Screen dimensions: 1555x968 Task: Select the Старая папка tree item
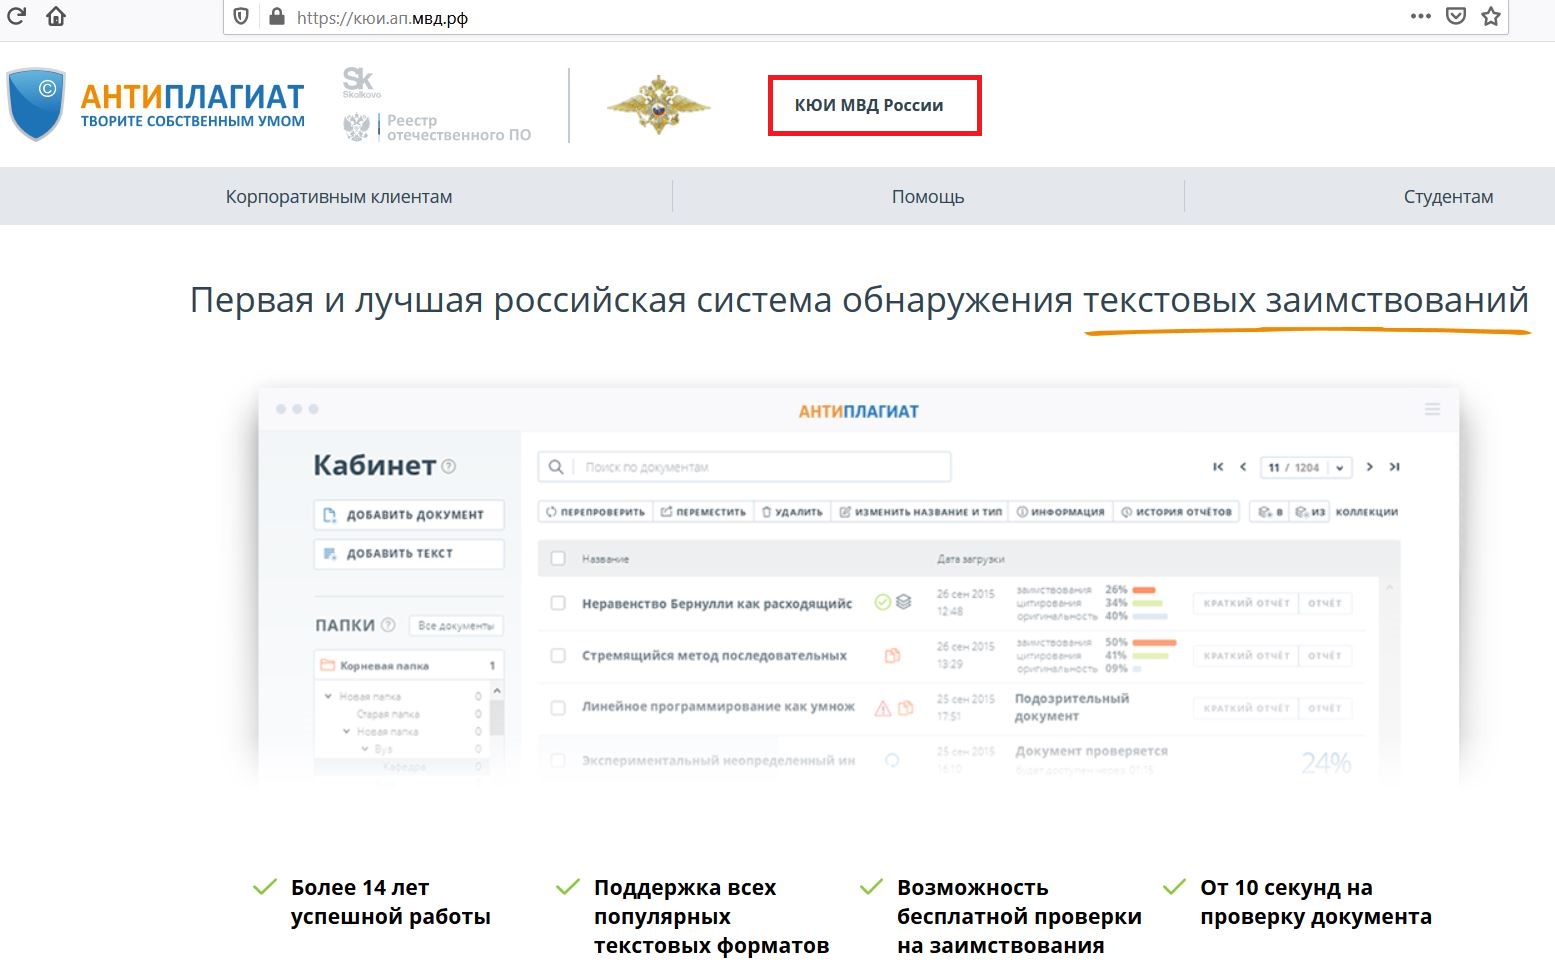[388, 714]
